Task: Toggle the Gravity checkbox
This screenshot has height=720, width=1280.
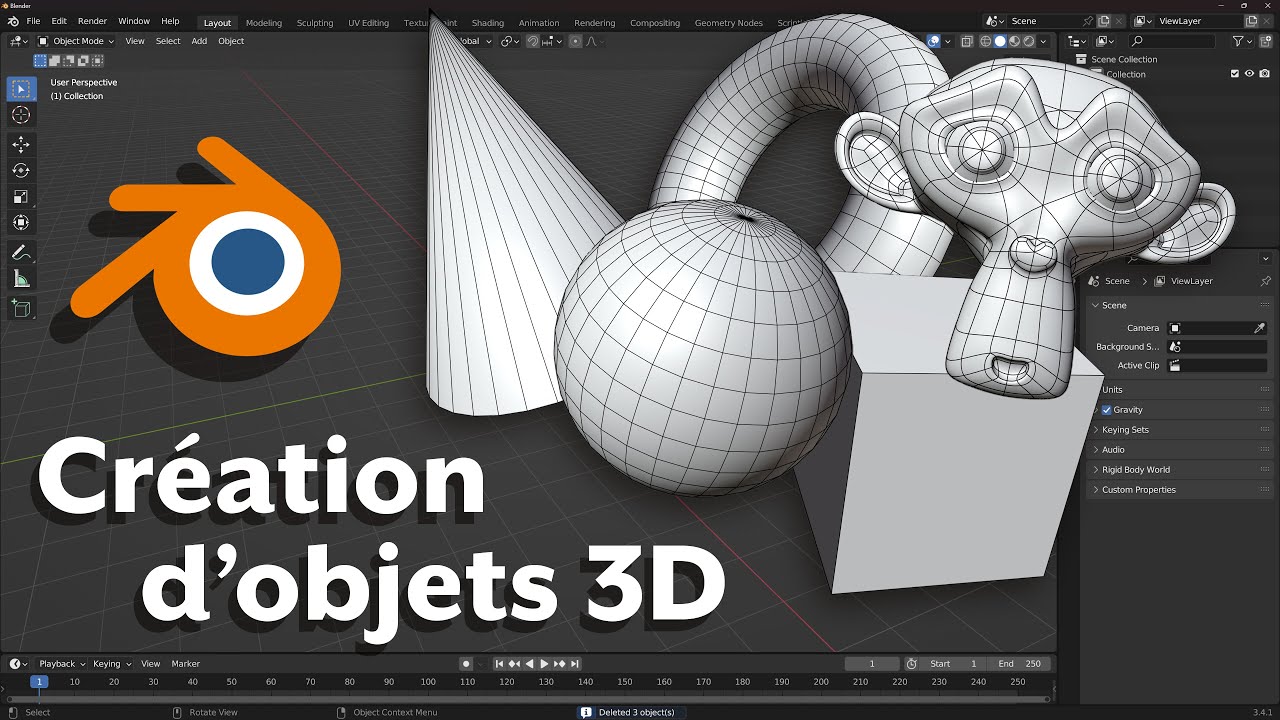Action: tap(1107, 410)
